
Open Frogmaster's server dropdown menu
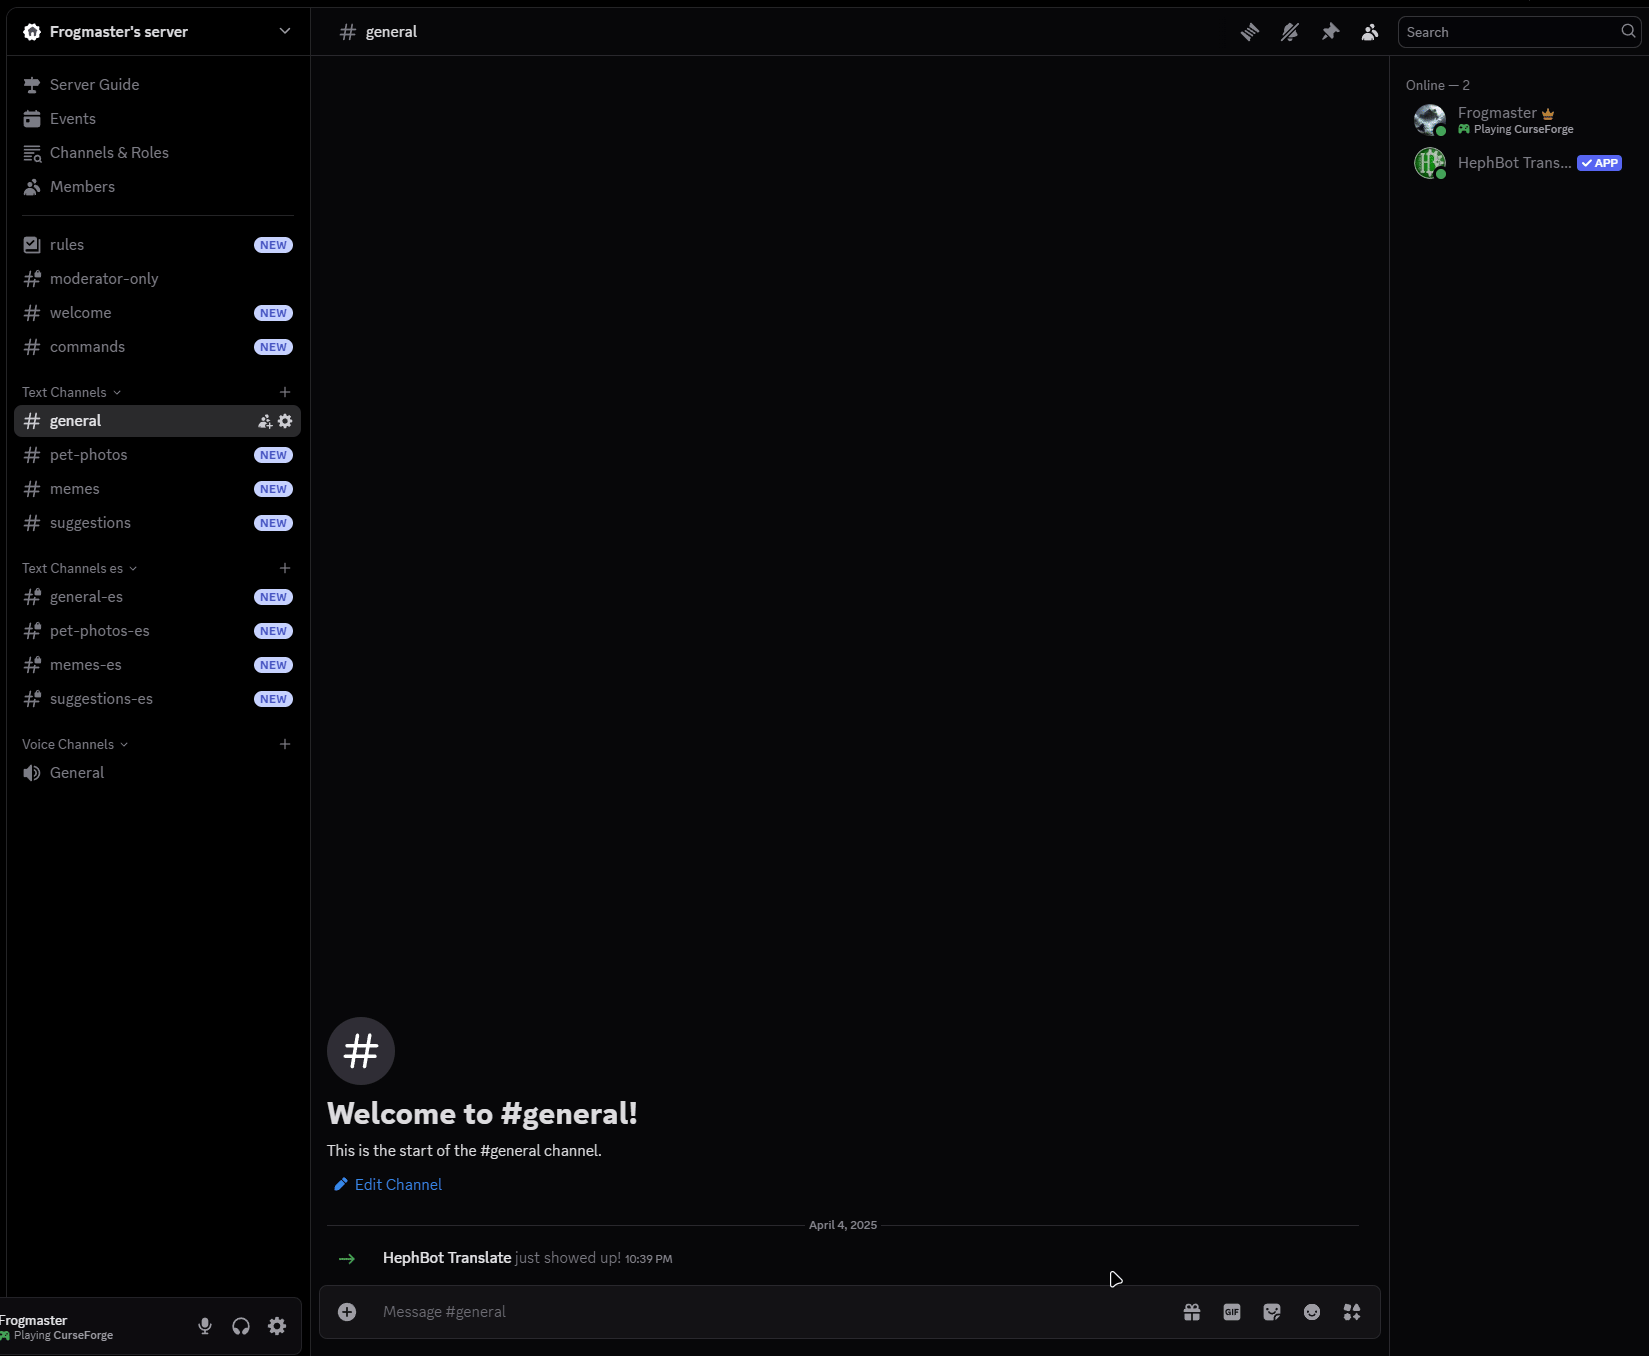pyautogui.click(x=285, y=31)
